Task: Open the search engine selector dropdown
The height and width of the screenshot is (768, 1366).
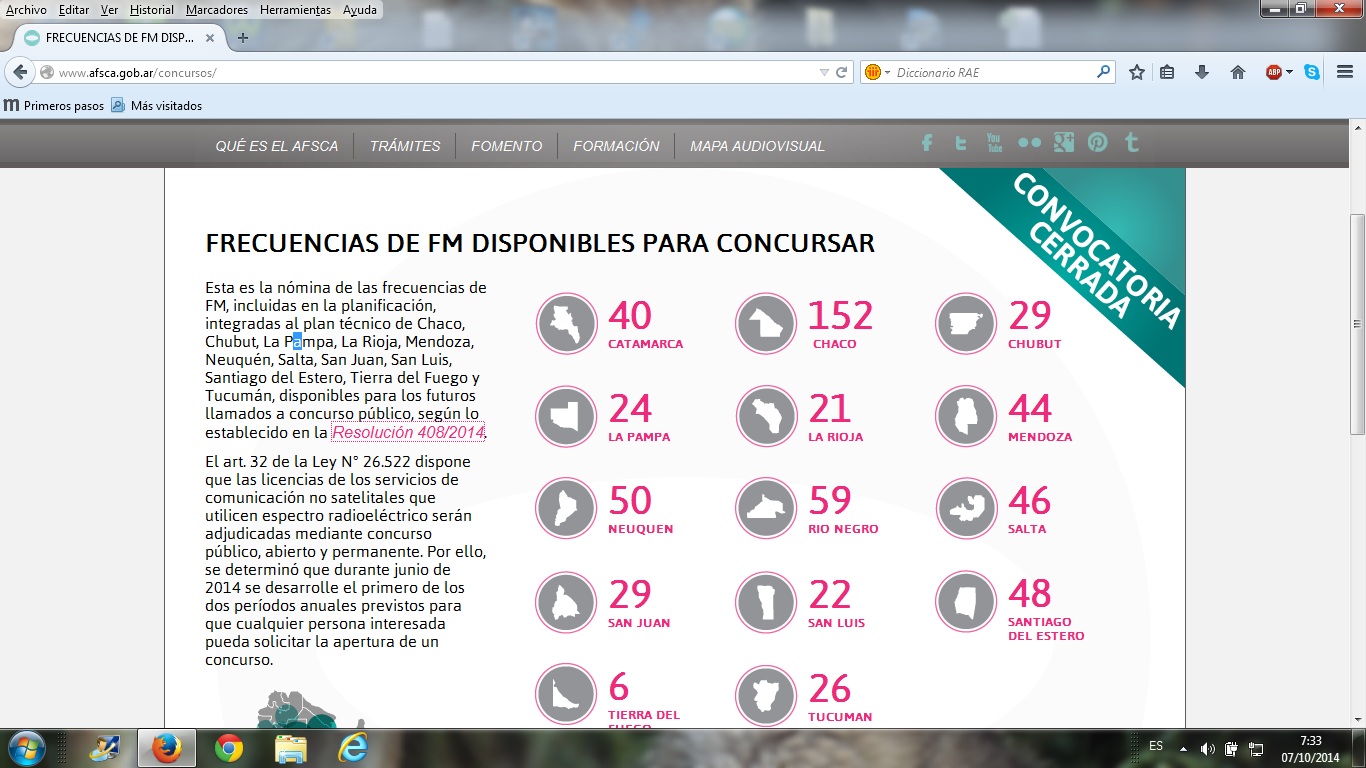Action: click(x=875, y=72)
